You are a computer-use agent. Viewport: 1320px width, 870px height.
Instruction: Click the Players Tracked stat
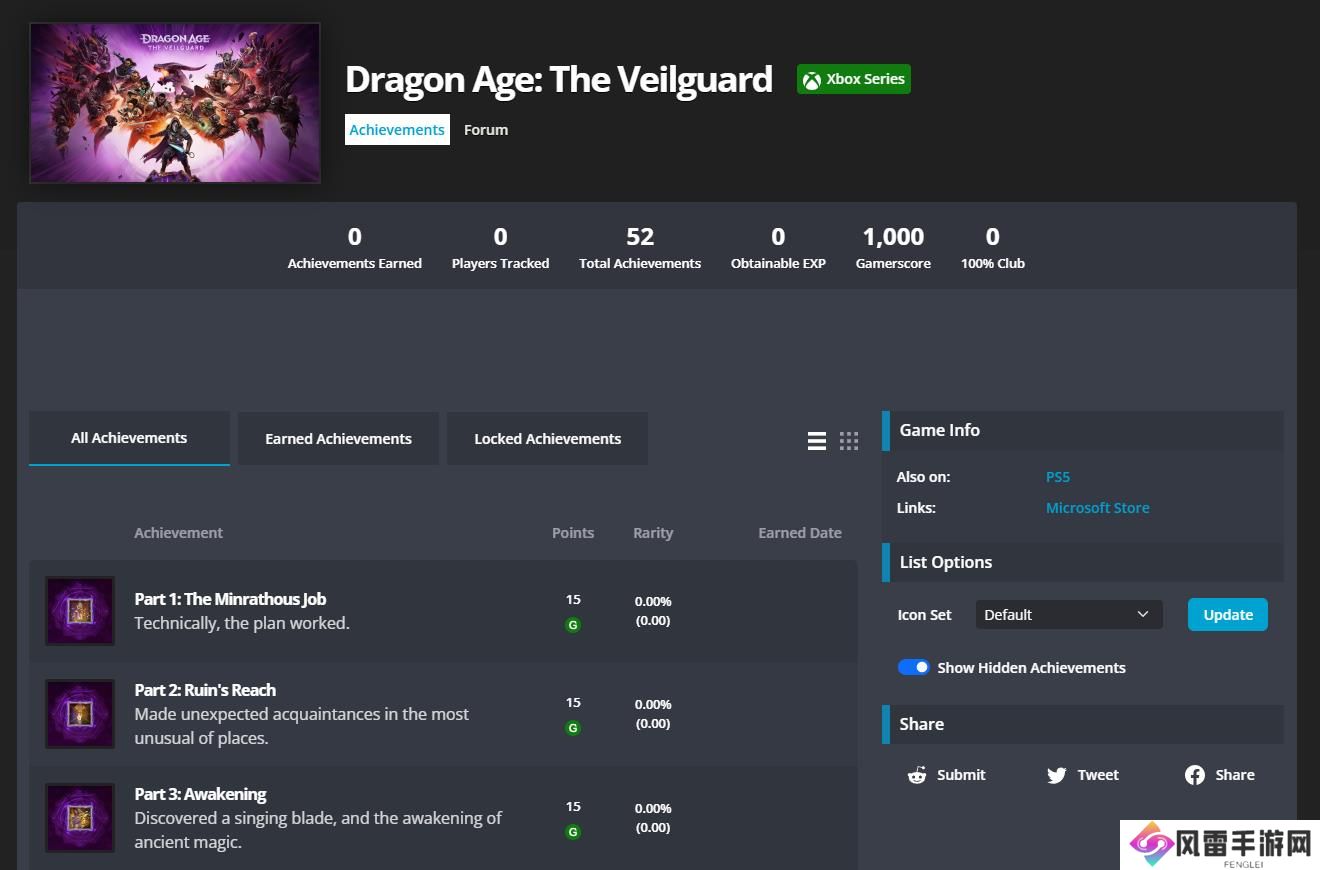(500, 248)
